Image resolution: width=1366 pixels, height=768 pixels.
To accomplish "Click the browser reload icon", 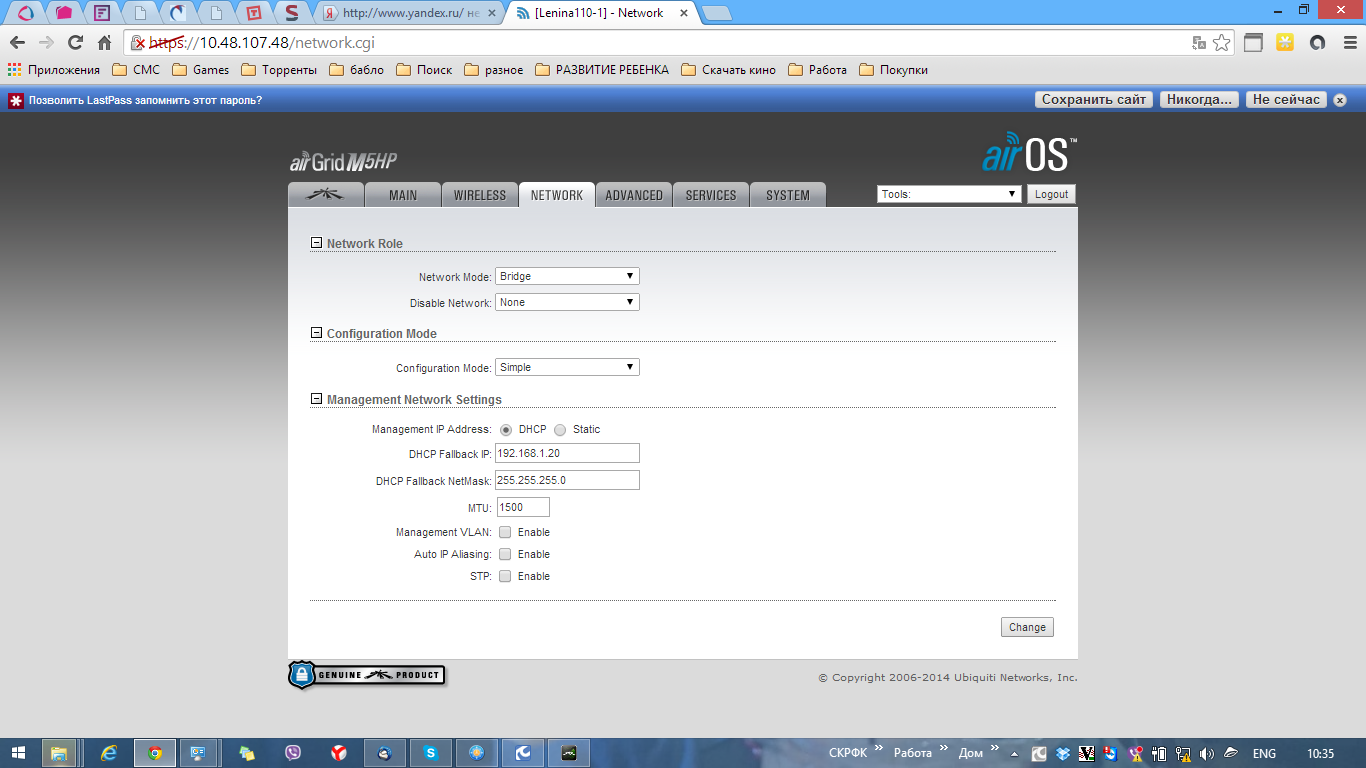I will coord(75,43).
